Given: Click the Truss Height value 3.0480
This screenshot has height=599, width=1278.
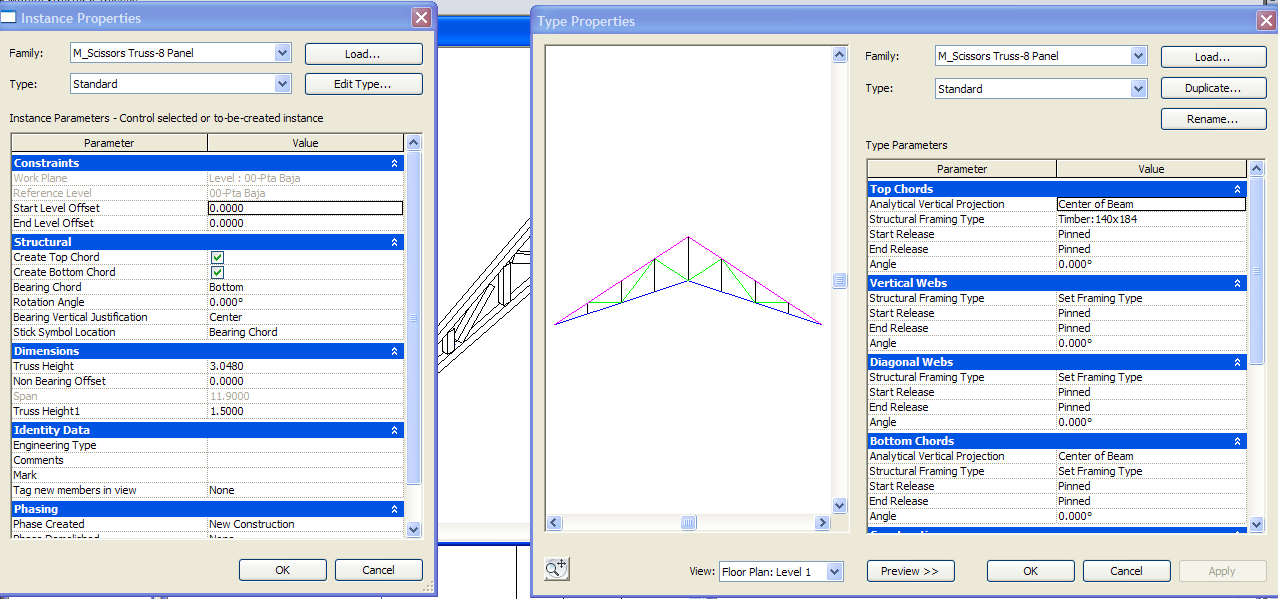Looking at the screenshot, I should [x=305, y=366].
